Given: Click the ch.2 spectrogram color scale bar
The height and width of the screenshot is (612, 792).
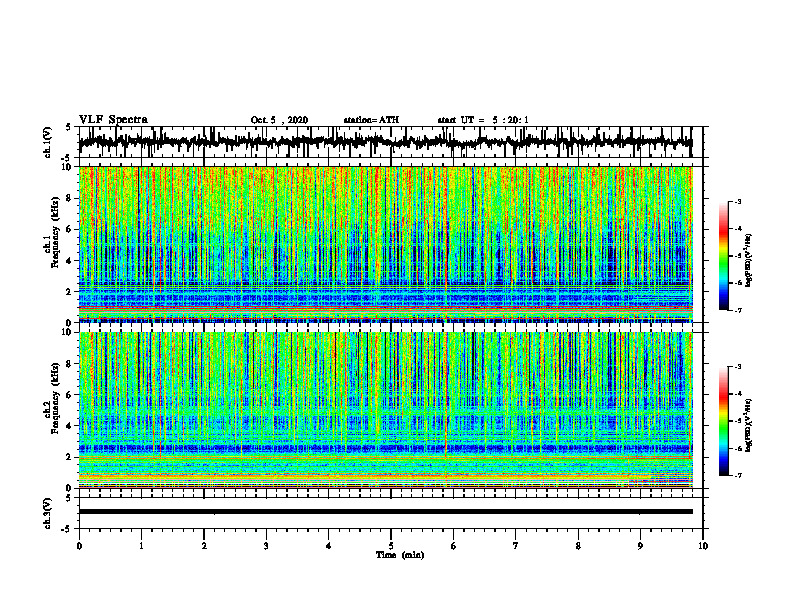Looking at the screenshot, I should (x=723, y=421).
